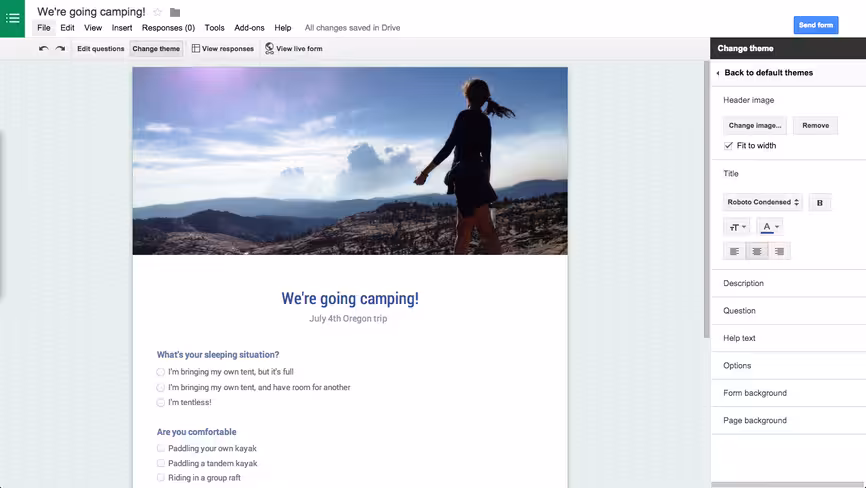Click the Change theme toolbar button
The width and height of the screenshot is (866, 488).
click(x=156, y=49)
